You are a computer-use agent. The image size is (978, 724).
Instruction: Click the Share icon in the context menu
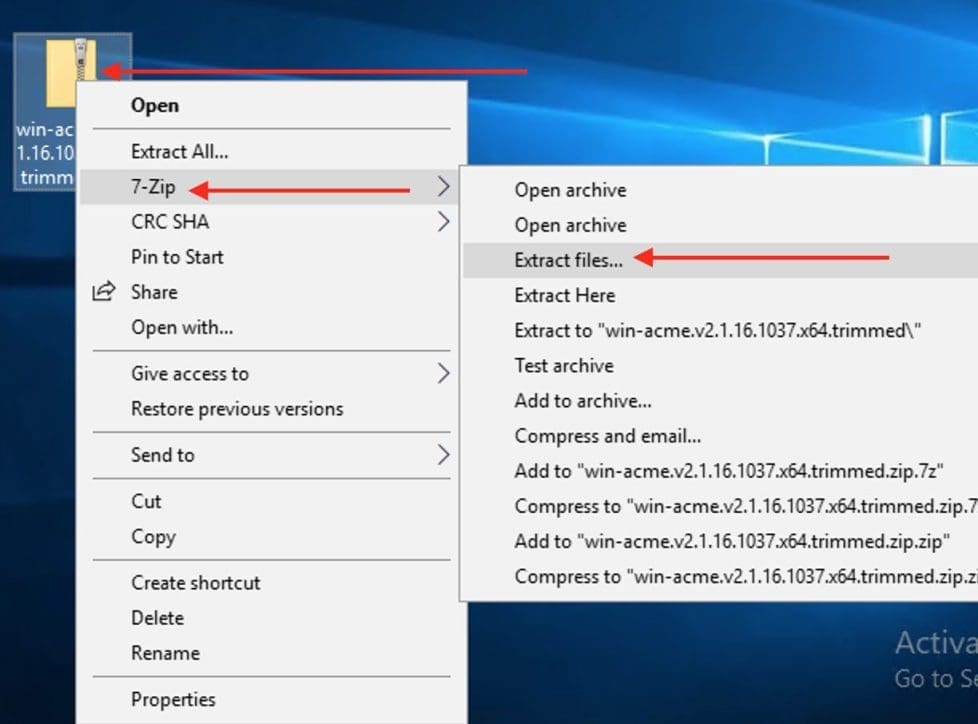coord(104,292)
